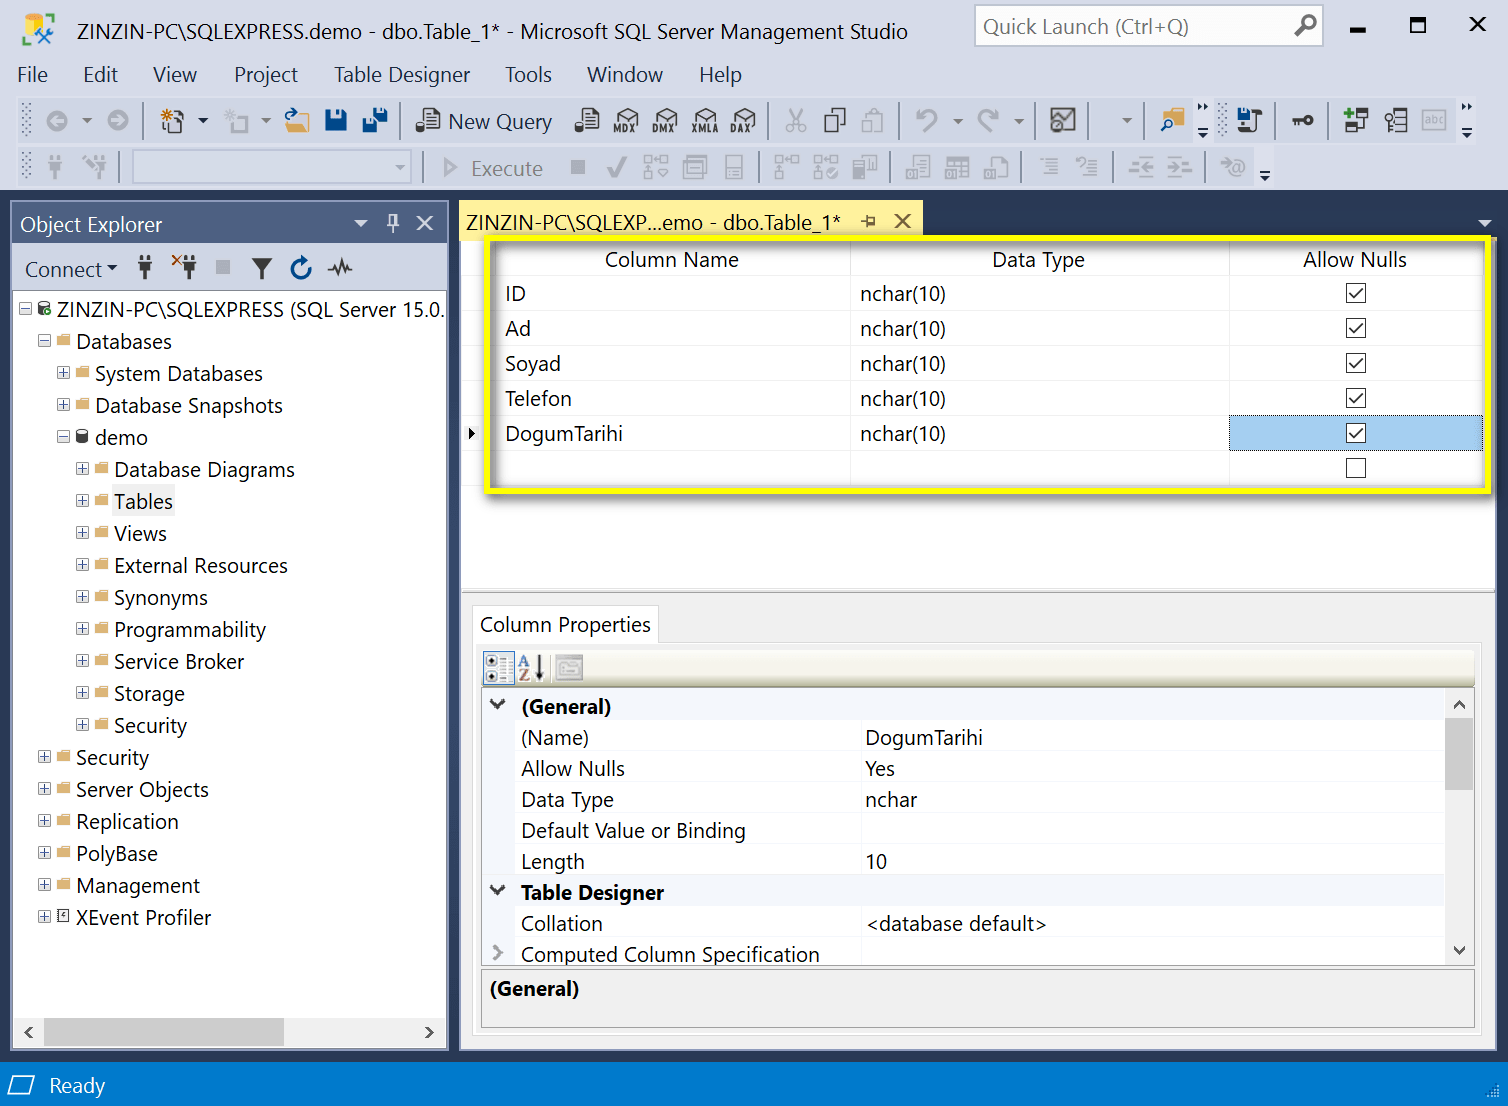This screenshot has width=1508, height=1106.
Task: Close the dbo.Table_1 tab
Action: [x=902, y=221]
